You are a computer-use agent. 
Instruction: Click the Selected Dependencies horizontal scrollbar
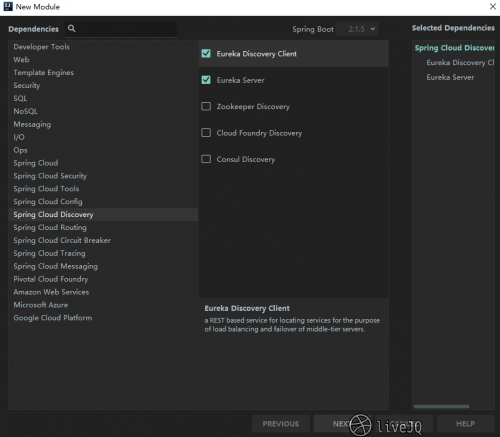point(441,406)
